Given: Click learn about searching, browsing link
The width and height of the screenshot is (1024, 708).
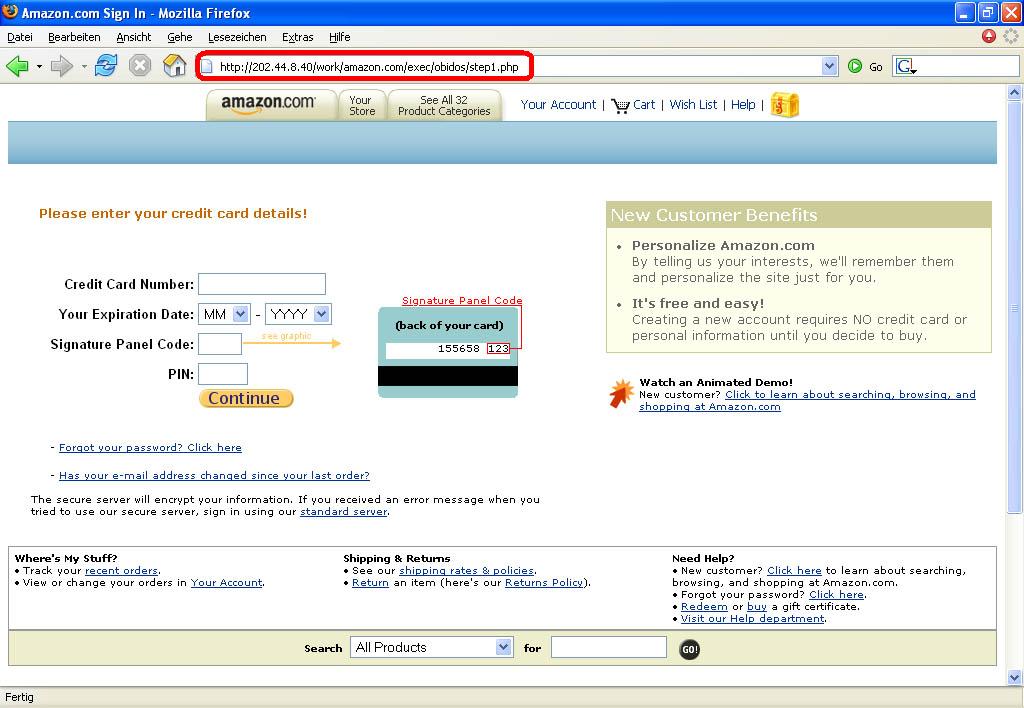Looking at the screenshot, I should (x=807, y=400).
